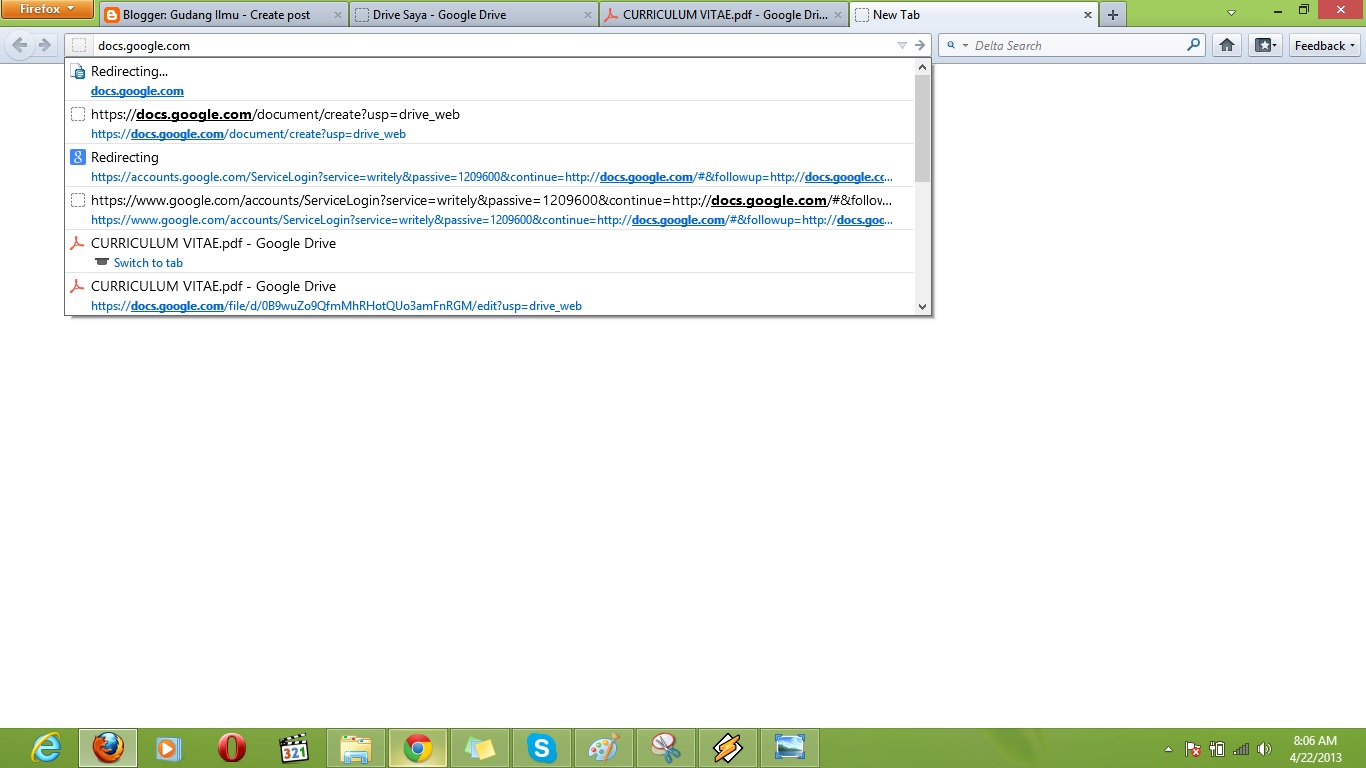The height and width of the screenshot is (768, 1366).
Task: Switch to the CURRICULUM VITAE.pdf tab
Action: click(724, 15)
